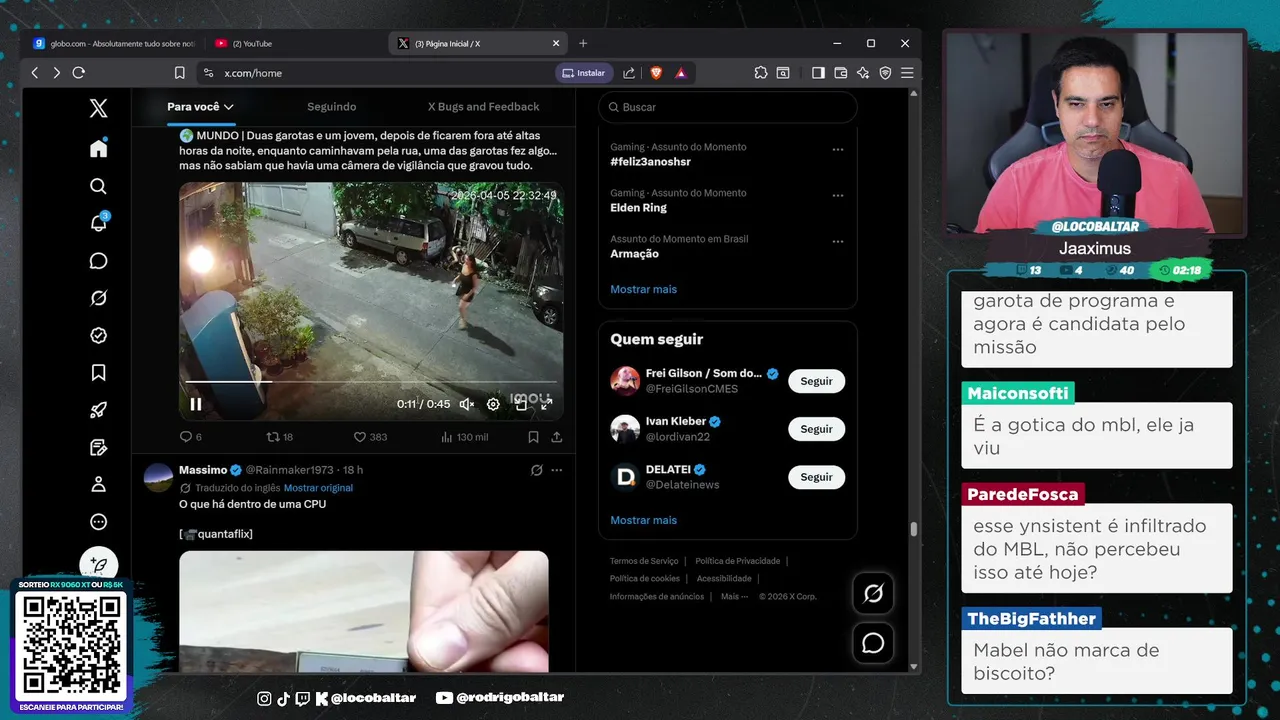View 130 mil views analytics
The height and width of the screenshot is (720, 1280).
[x=464, y=437]
